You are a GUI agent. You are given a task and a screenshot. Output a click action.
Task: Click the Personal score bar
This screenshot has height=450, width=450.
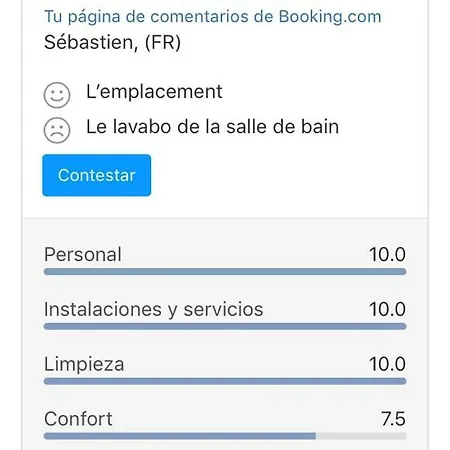[x=225, y=272]
